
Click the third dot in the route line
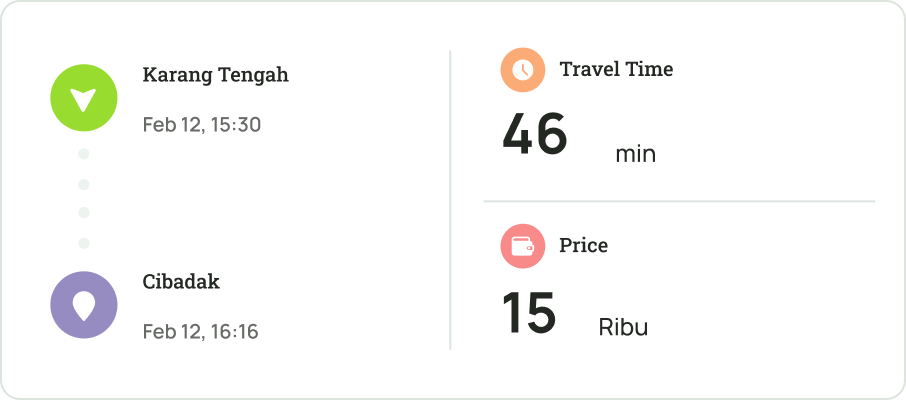click(x=84, y=213)
